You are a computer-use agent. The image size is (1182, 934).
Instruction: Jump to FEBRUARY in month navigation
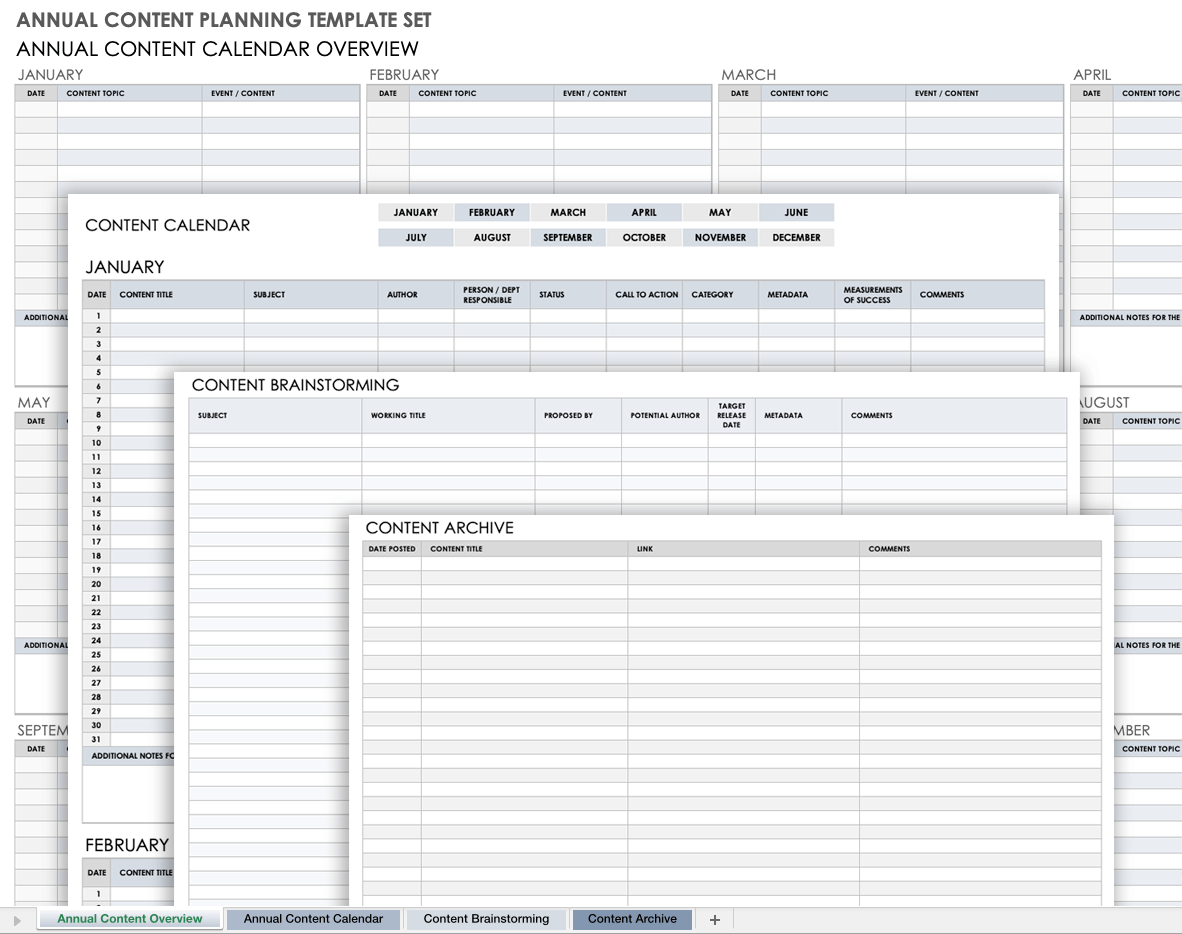(x=492, y=213)
